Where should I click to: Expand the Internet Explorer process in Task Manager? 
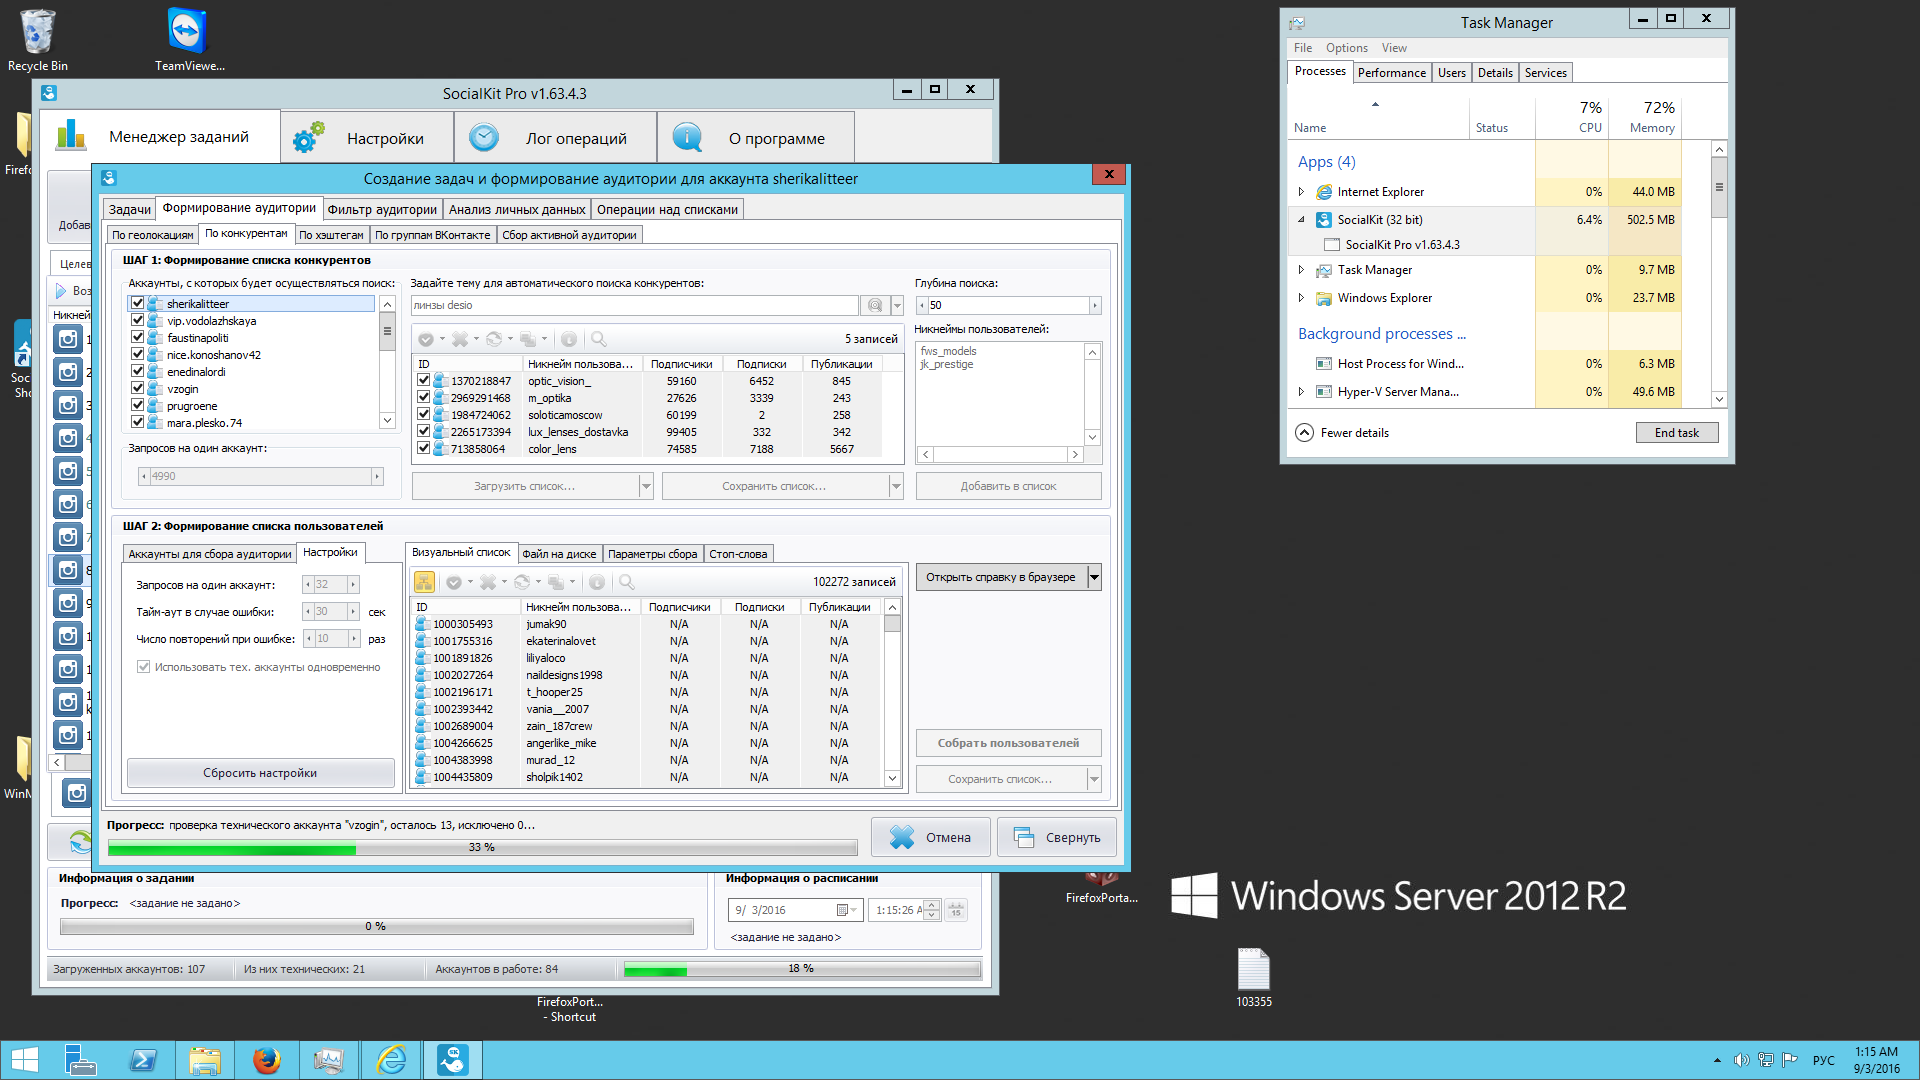(x=1301, y=191)
